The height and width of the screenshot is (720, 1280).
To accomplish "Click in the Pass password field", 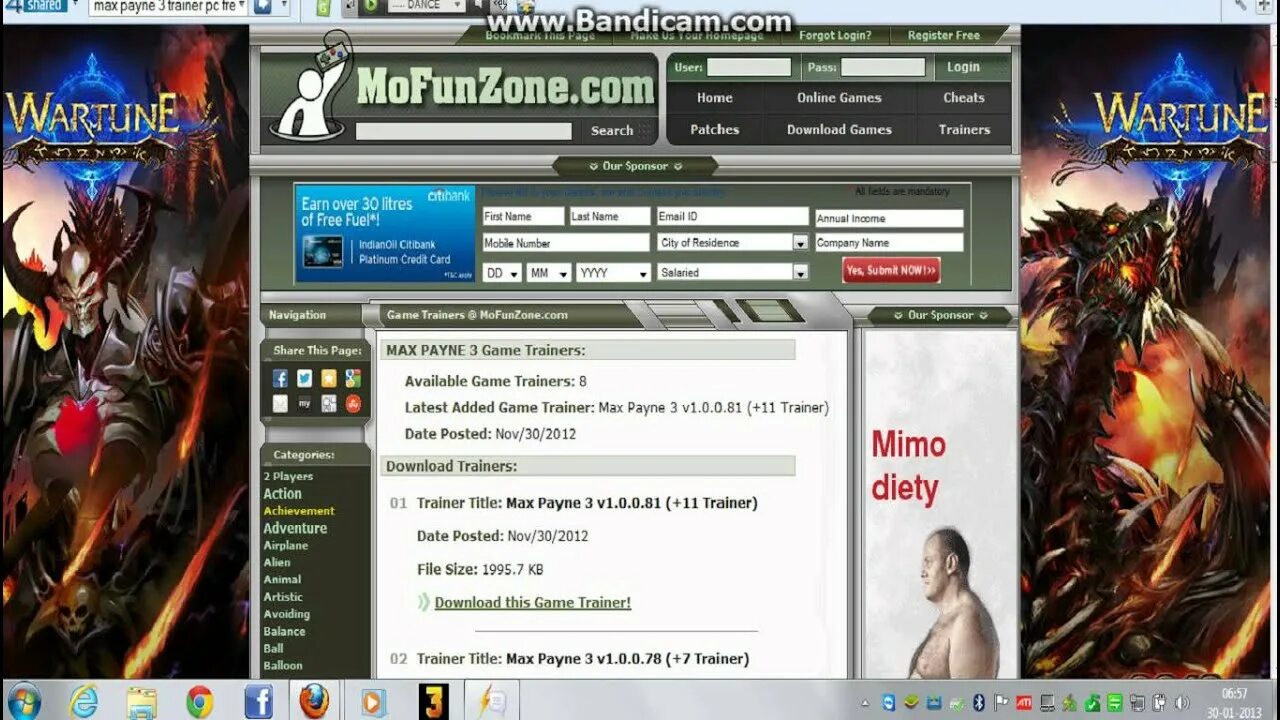I will (x=883, y=67).
